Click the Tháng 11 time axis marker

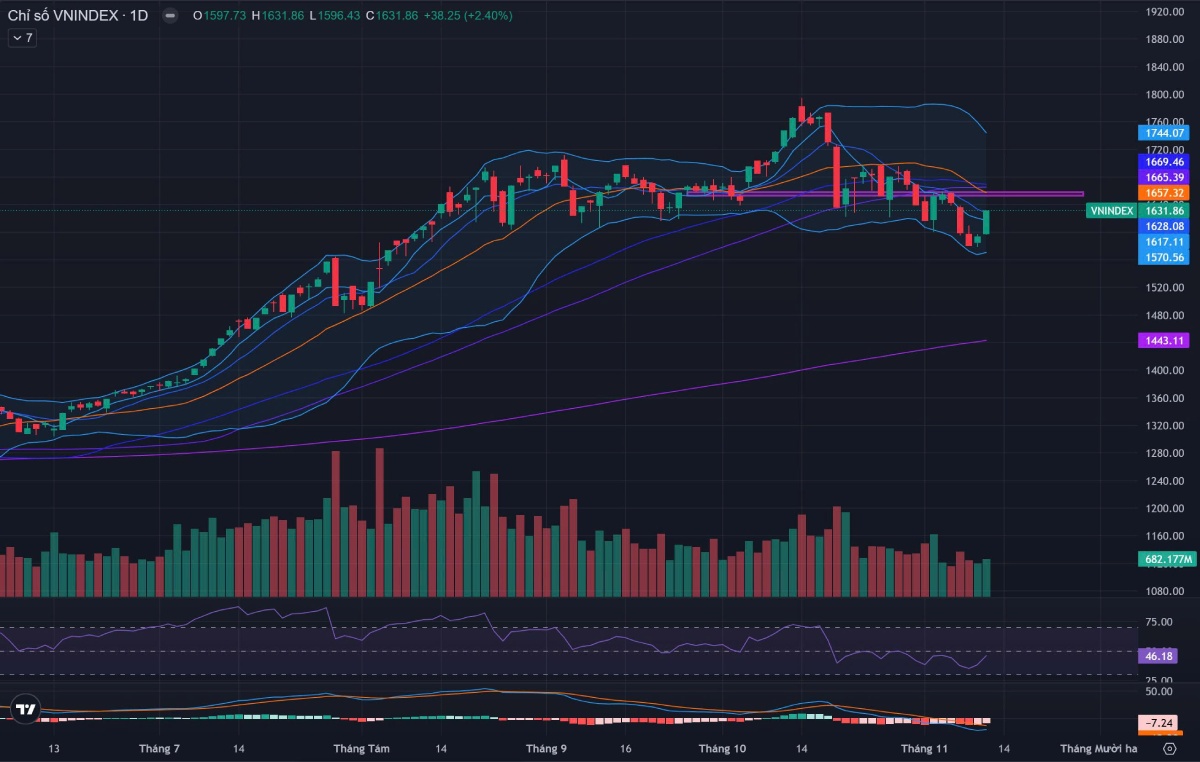tap(923, 748)
